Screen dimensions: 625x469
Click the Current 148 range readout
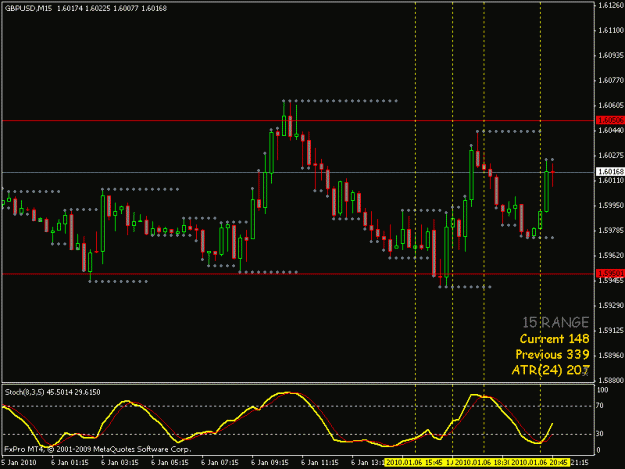[554, 339]
